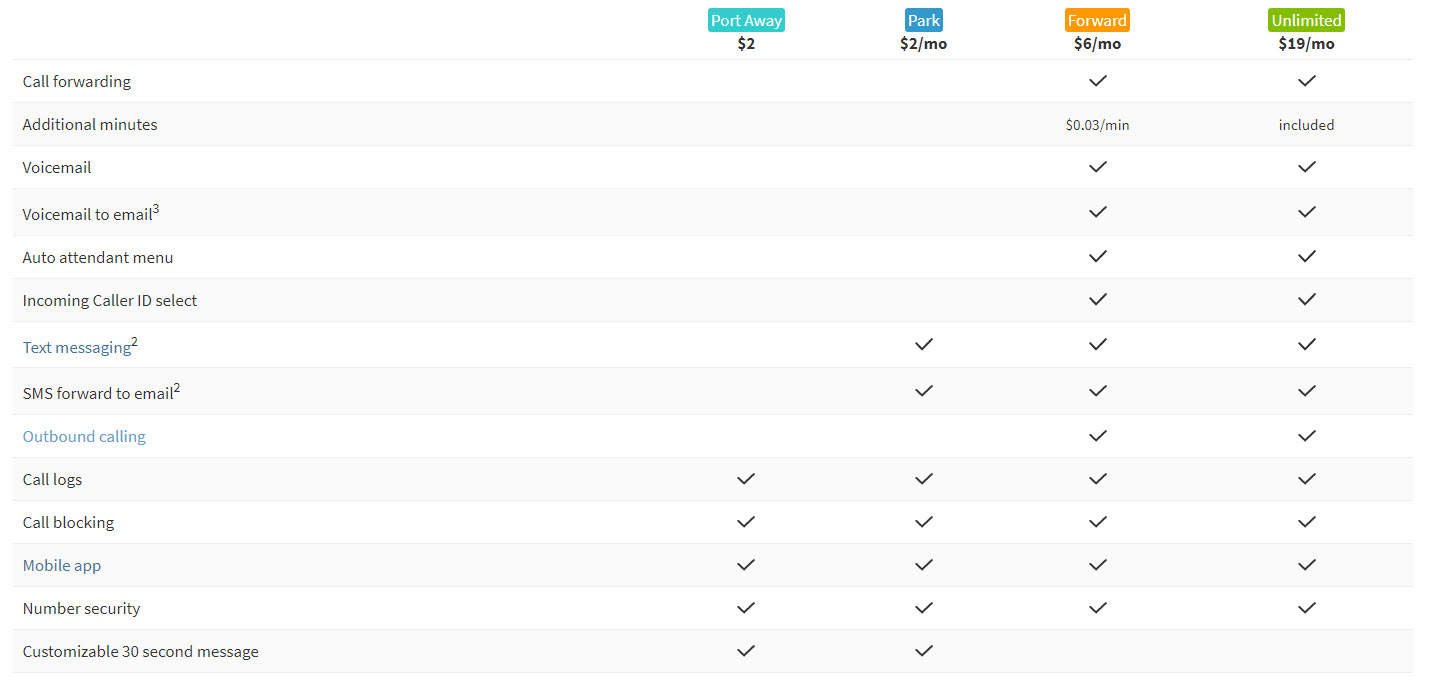Viewport: 1431px width, 680px height.
Task: Click the $0.03/min additional minutes price
Action: tap(1097, 124)
